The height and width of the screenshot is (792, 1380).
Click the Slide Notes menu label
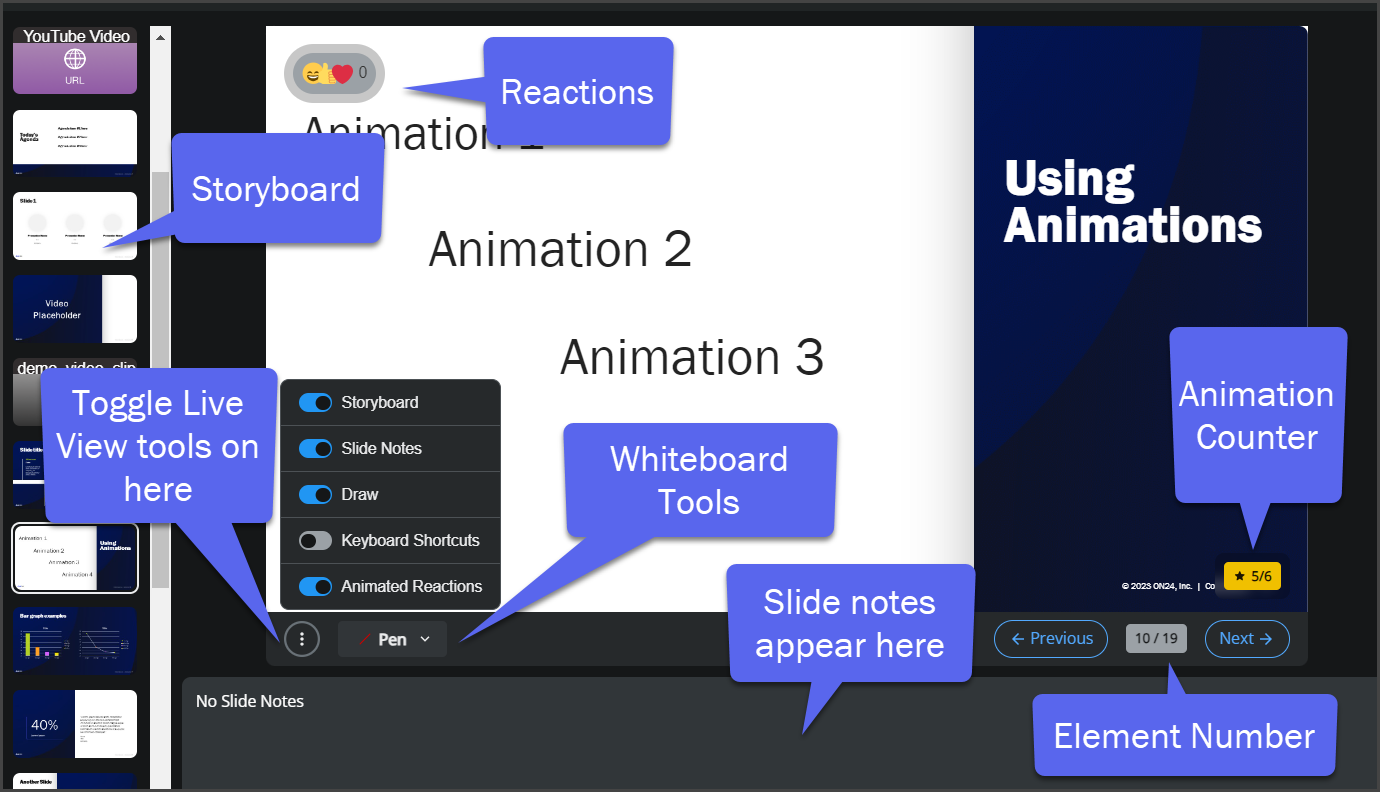tap(381, 448)
